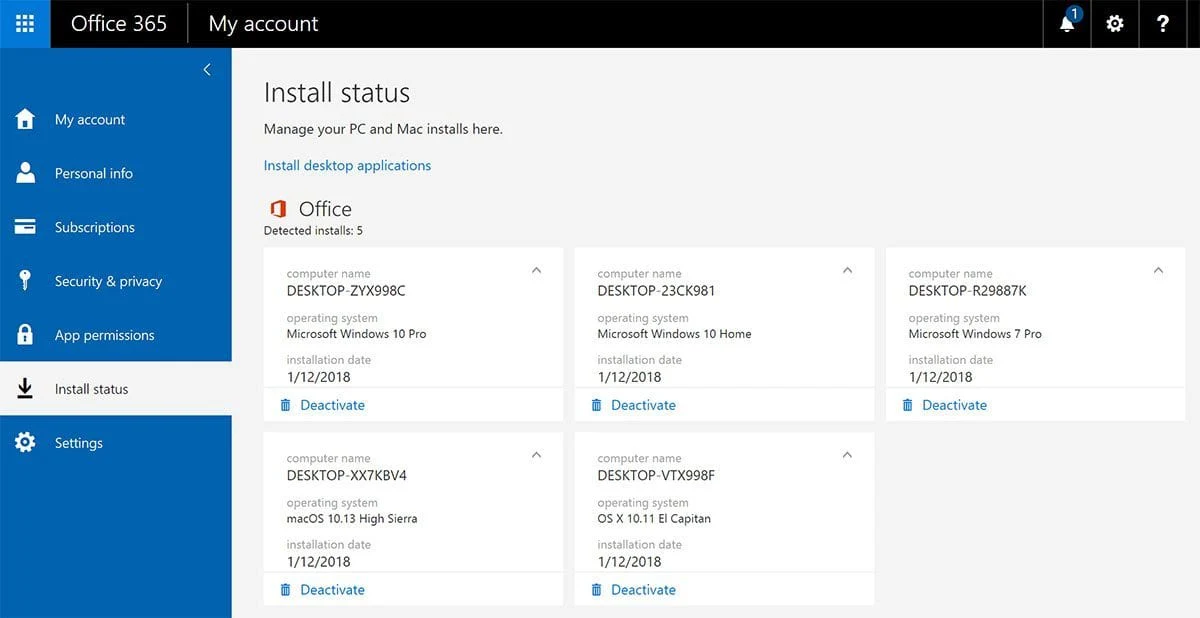Open Install desktop applications link
The width and height of the screenshot is (1200, 618).
tap(347, 165)
